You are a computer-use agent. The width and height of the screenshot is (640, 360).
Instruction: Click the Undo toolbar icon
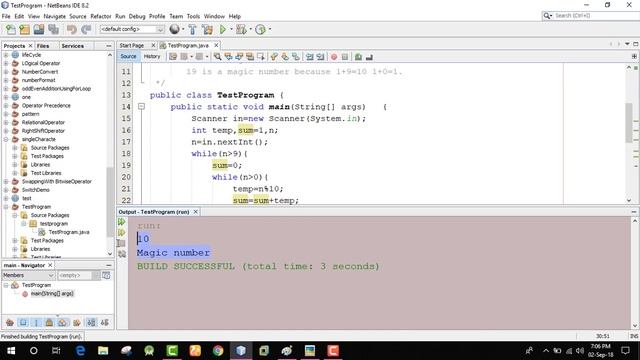pos(72,29)
